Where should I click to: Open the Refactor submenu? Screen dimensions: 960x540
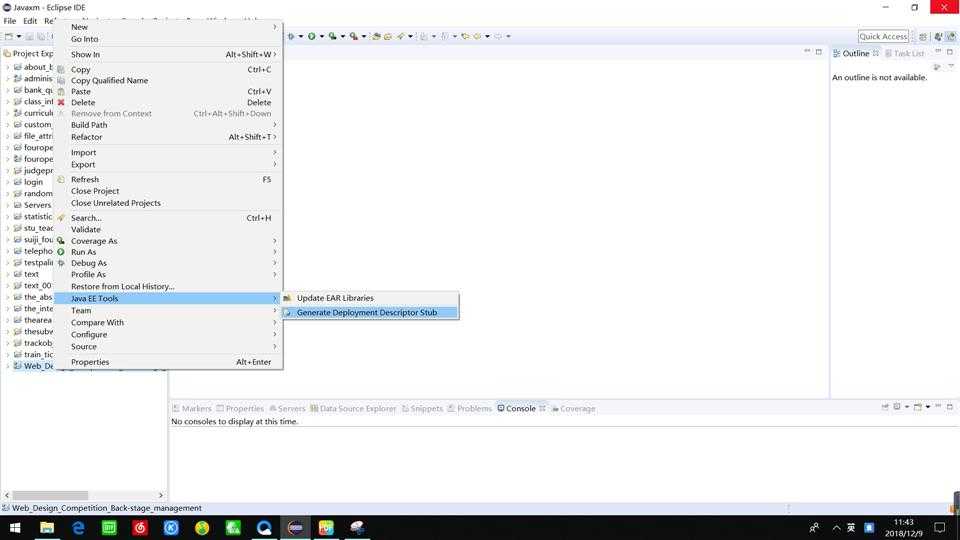tap(168, 137)
